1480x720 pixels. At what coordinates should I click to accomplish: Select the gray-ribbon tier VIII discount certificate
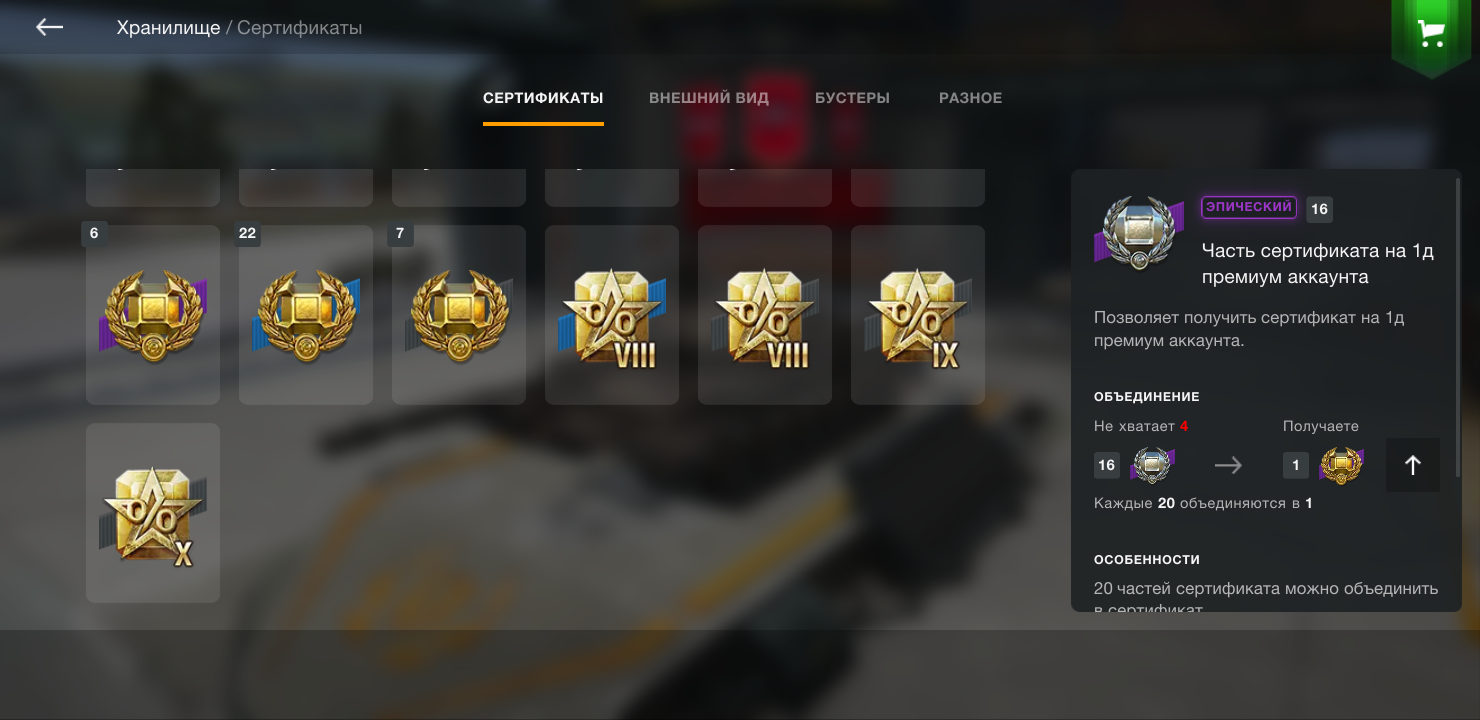click(765, 315)
